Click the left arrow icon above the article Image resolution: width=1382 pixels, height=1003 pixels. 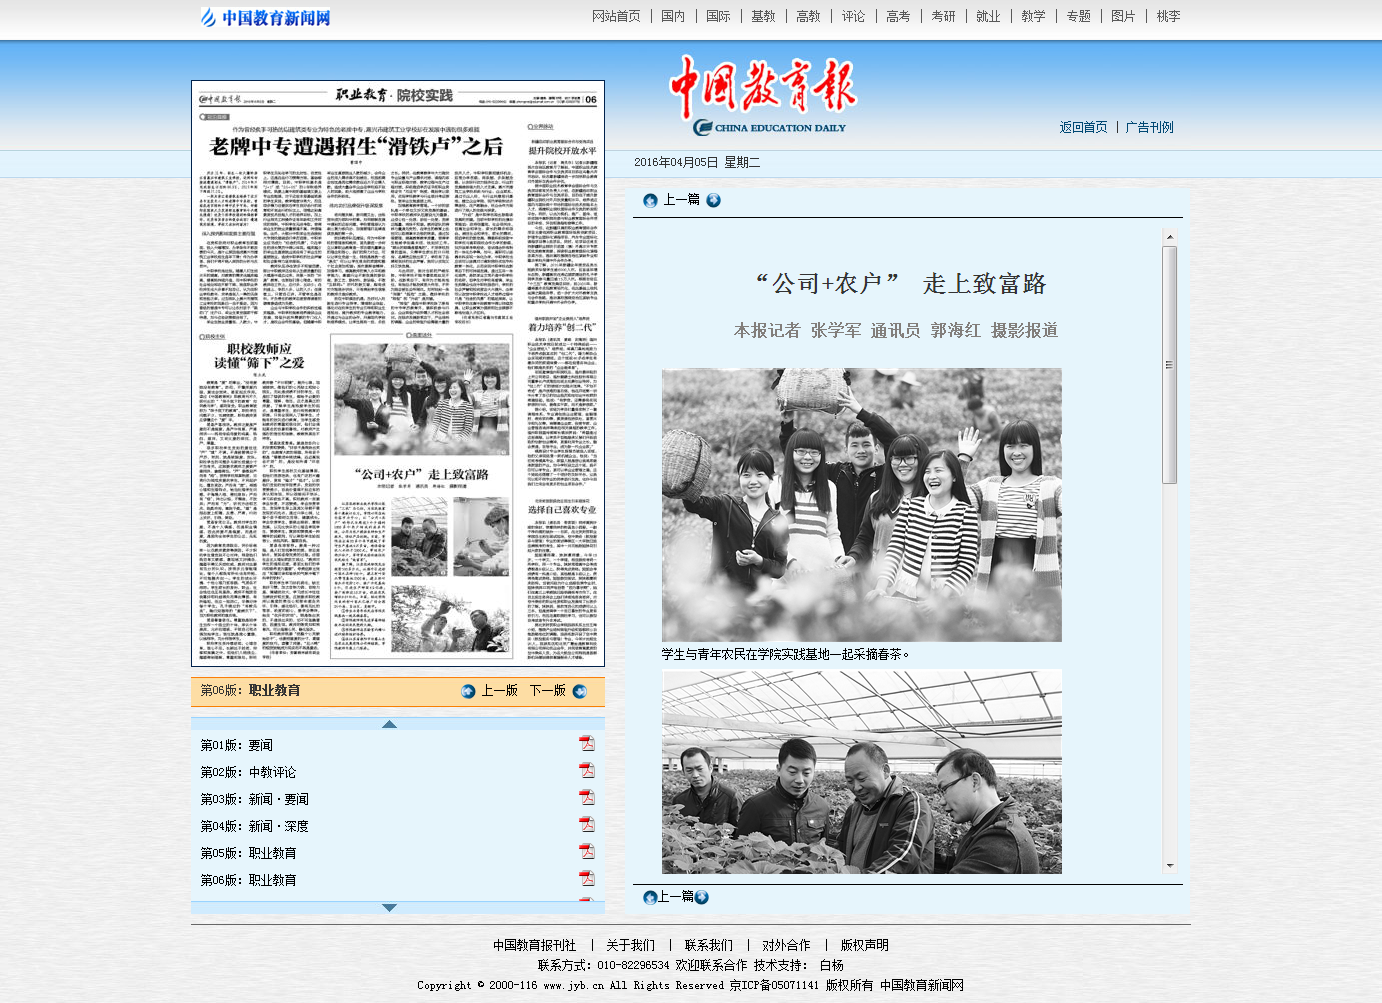pyautogui.click(x=650, y=200)
